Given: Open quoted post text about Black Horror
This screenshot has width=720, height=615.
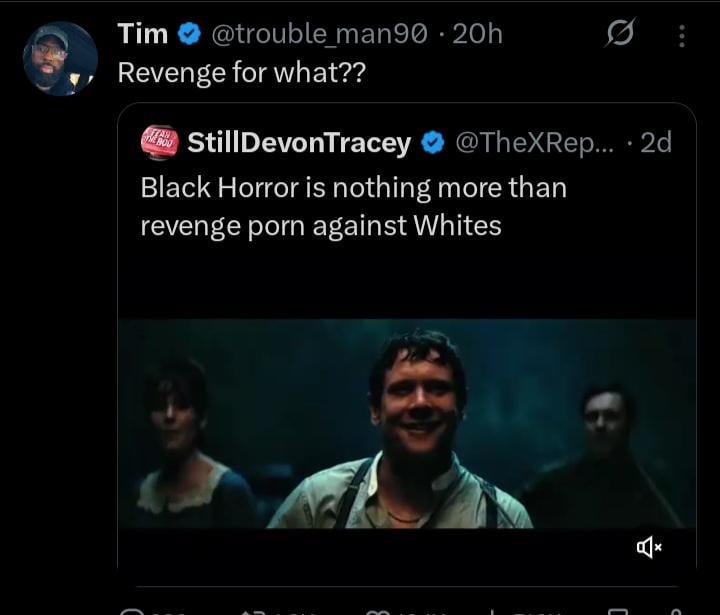Looking at the screenshot, I should (x=352, y=206).
